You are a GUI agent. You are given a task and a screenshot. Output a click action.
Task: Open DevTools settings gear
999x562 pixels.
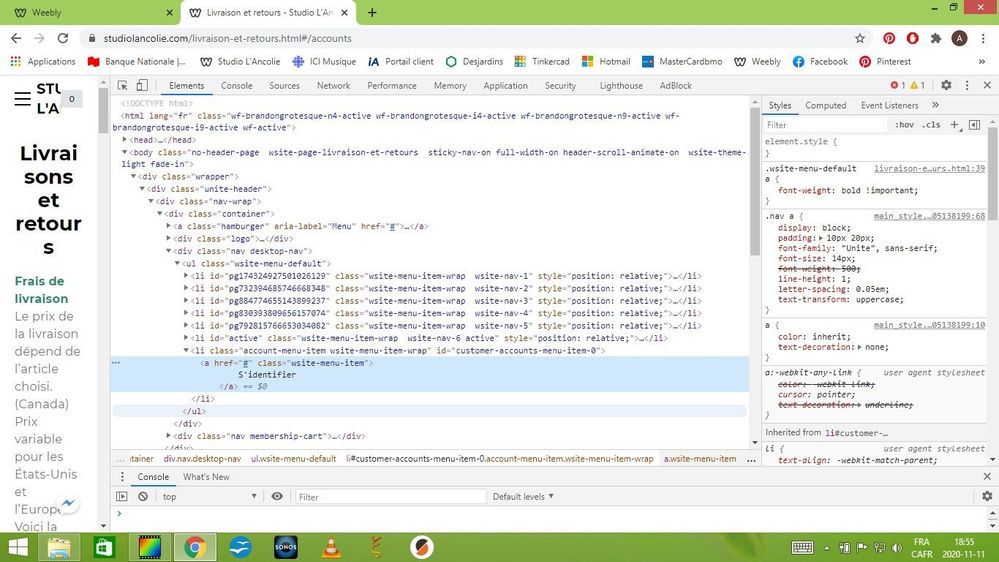pyautogui.click(x=946, y=86)
